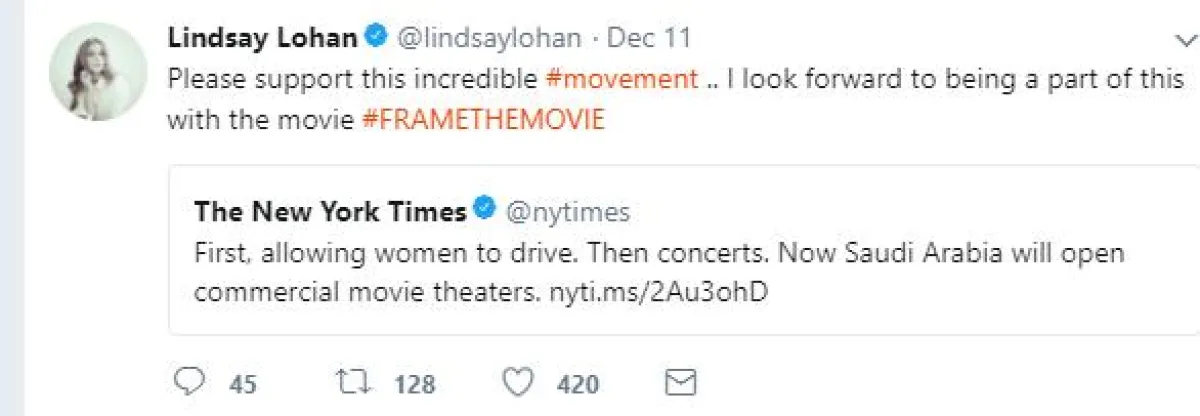Click the 45 replies count
The image size is (1200, 416).
[243, 385]
